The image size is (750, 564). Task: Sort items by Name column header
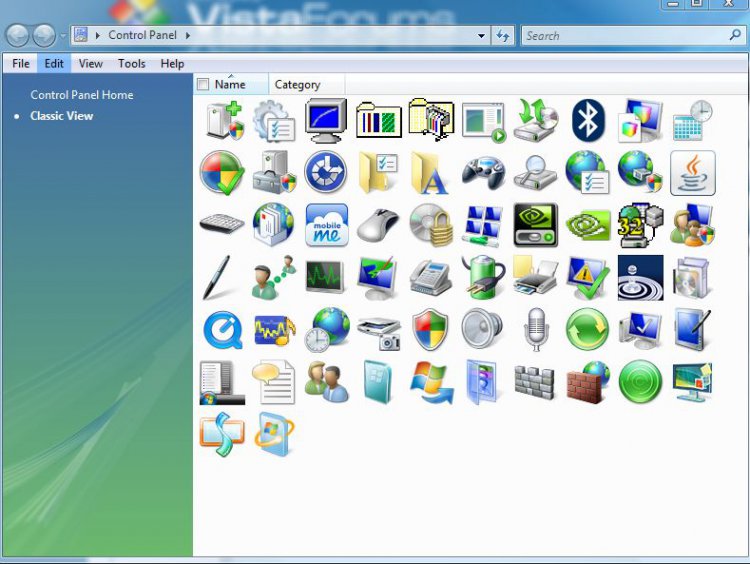[x=232, y=84]
